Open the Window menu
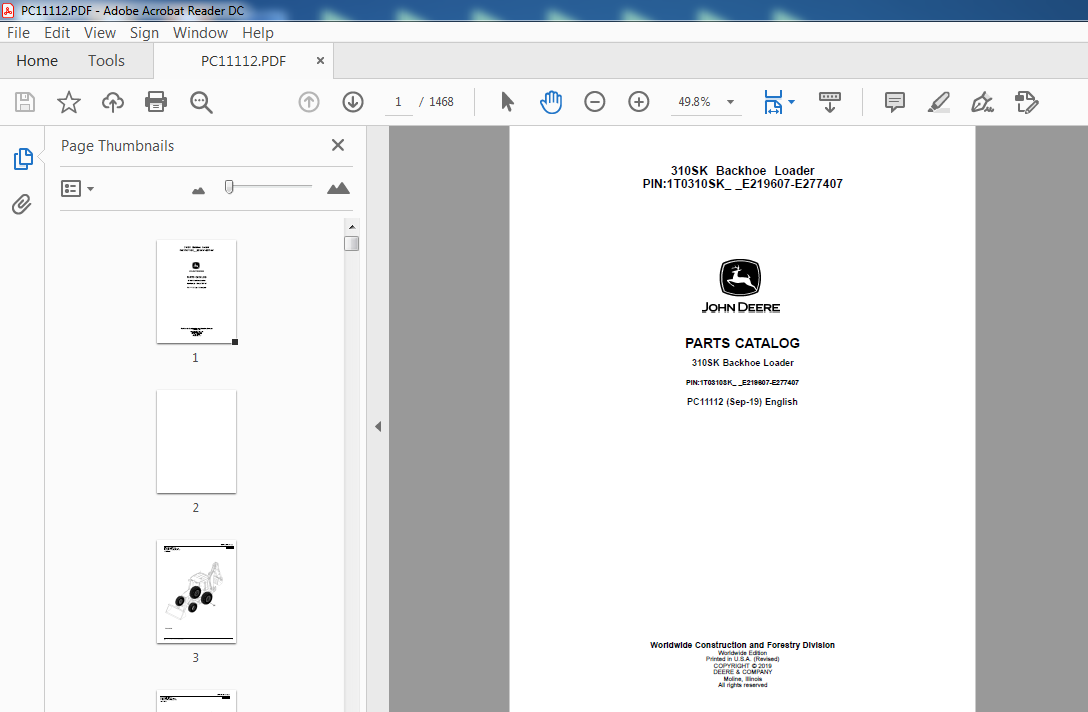 pos(200,33)
